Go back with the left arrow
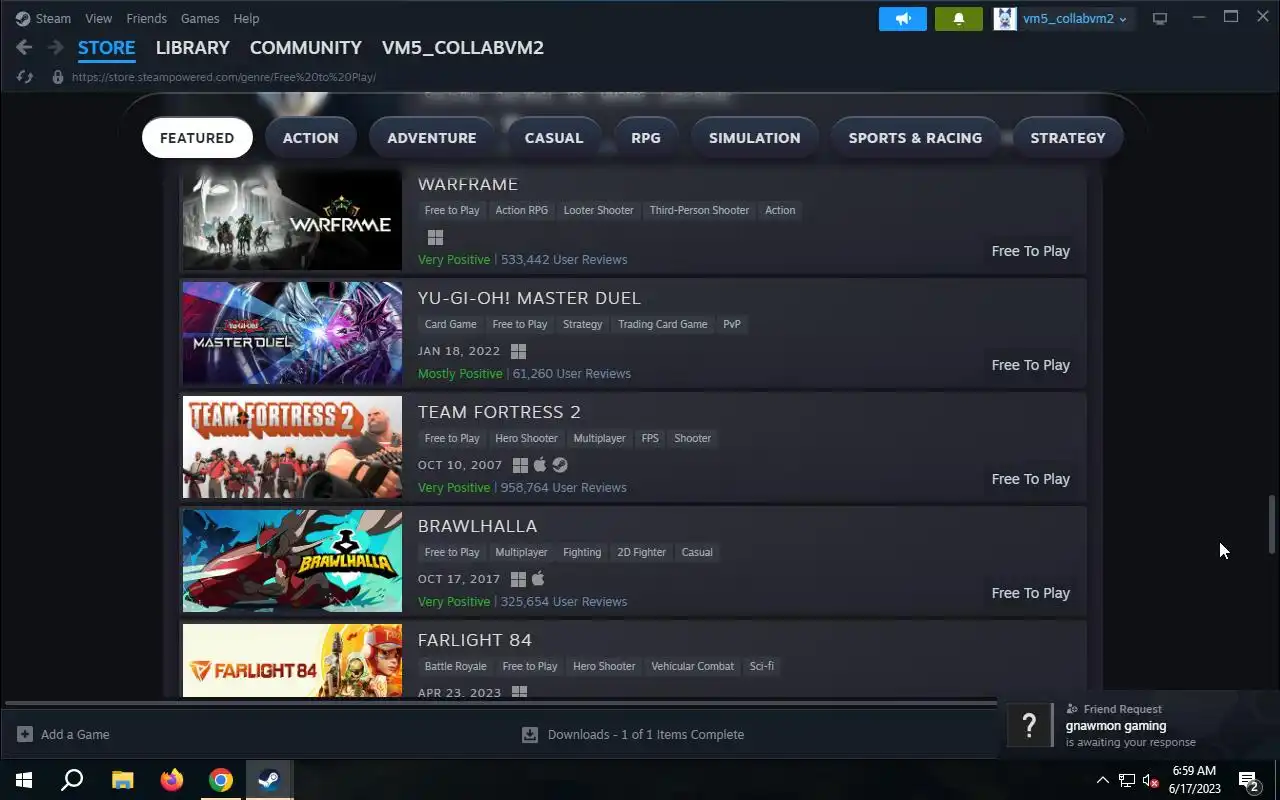Image resolution: width=1280 pixels, height=800 pixels. (24, 47)
